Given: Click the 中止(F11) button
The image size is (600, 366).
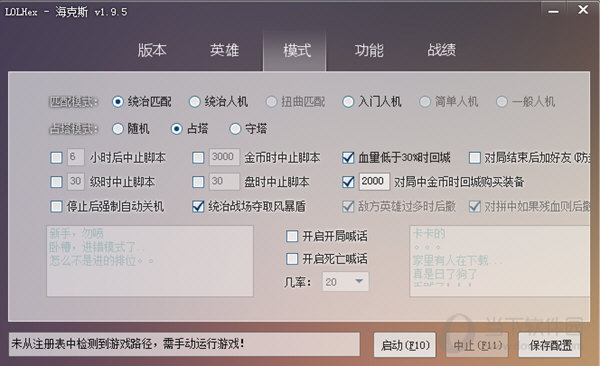Looking at the screenshot, I should [477, 345].
